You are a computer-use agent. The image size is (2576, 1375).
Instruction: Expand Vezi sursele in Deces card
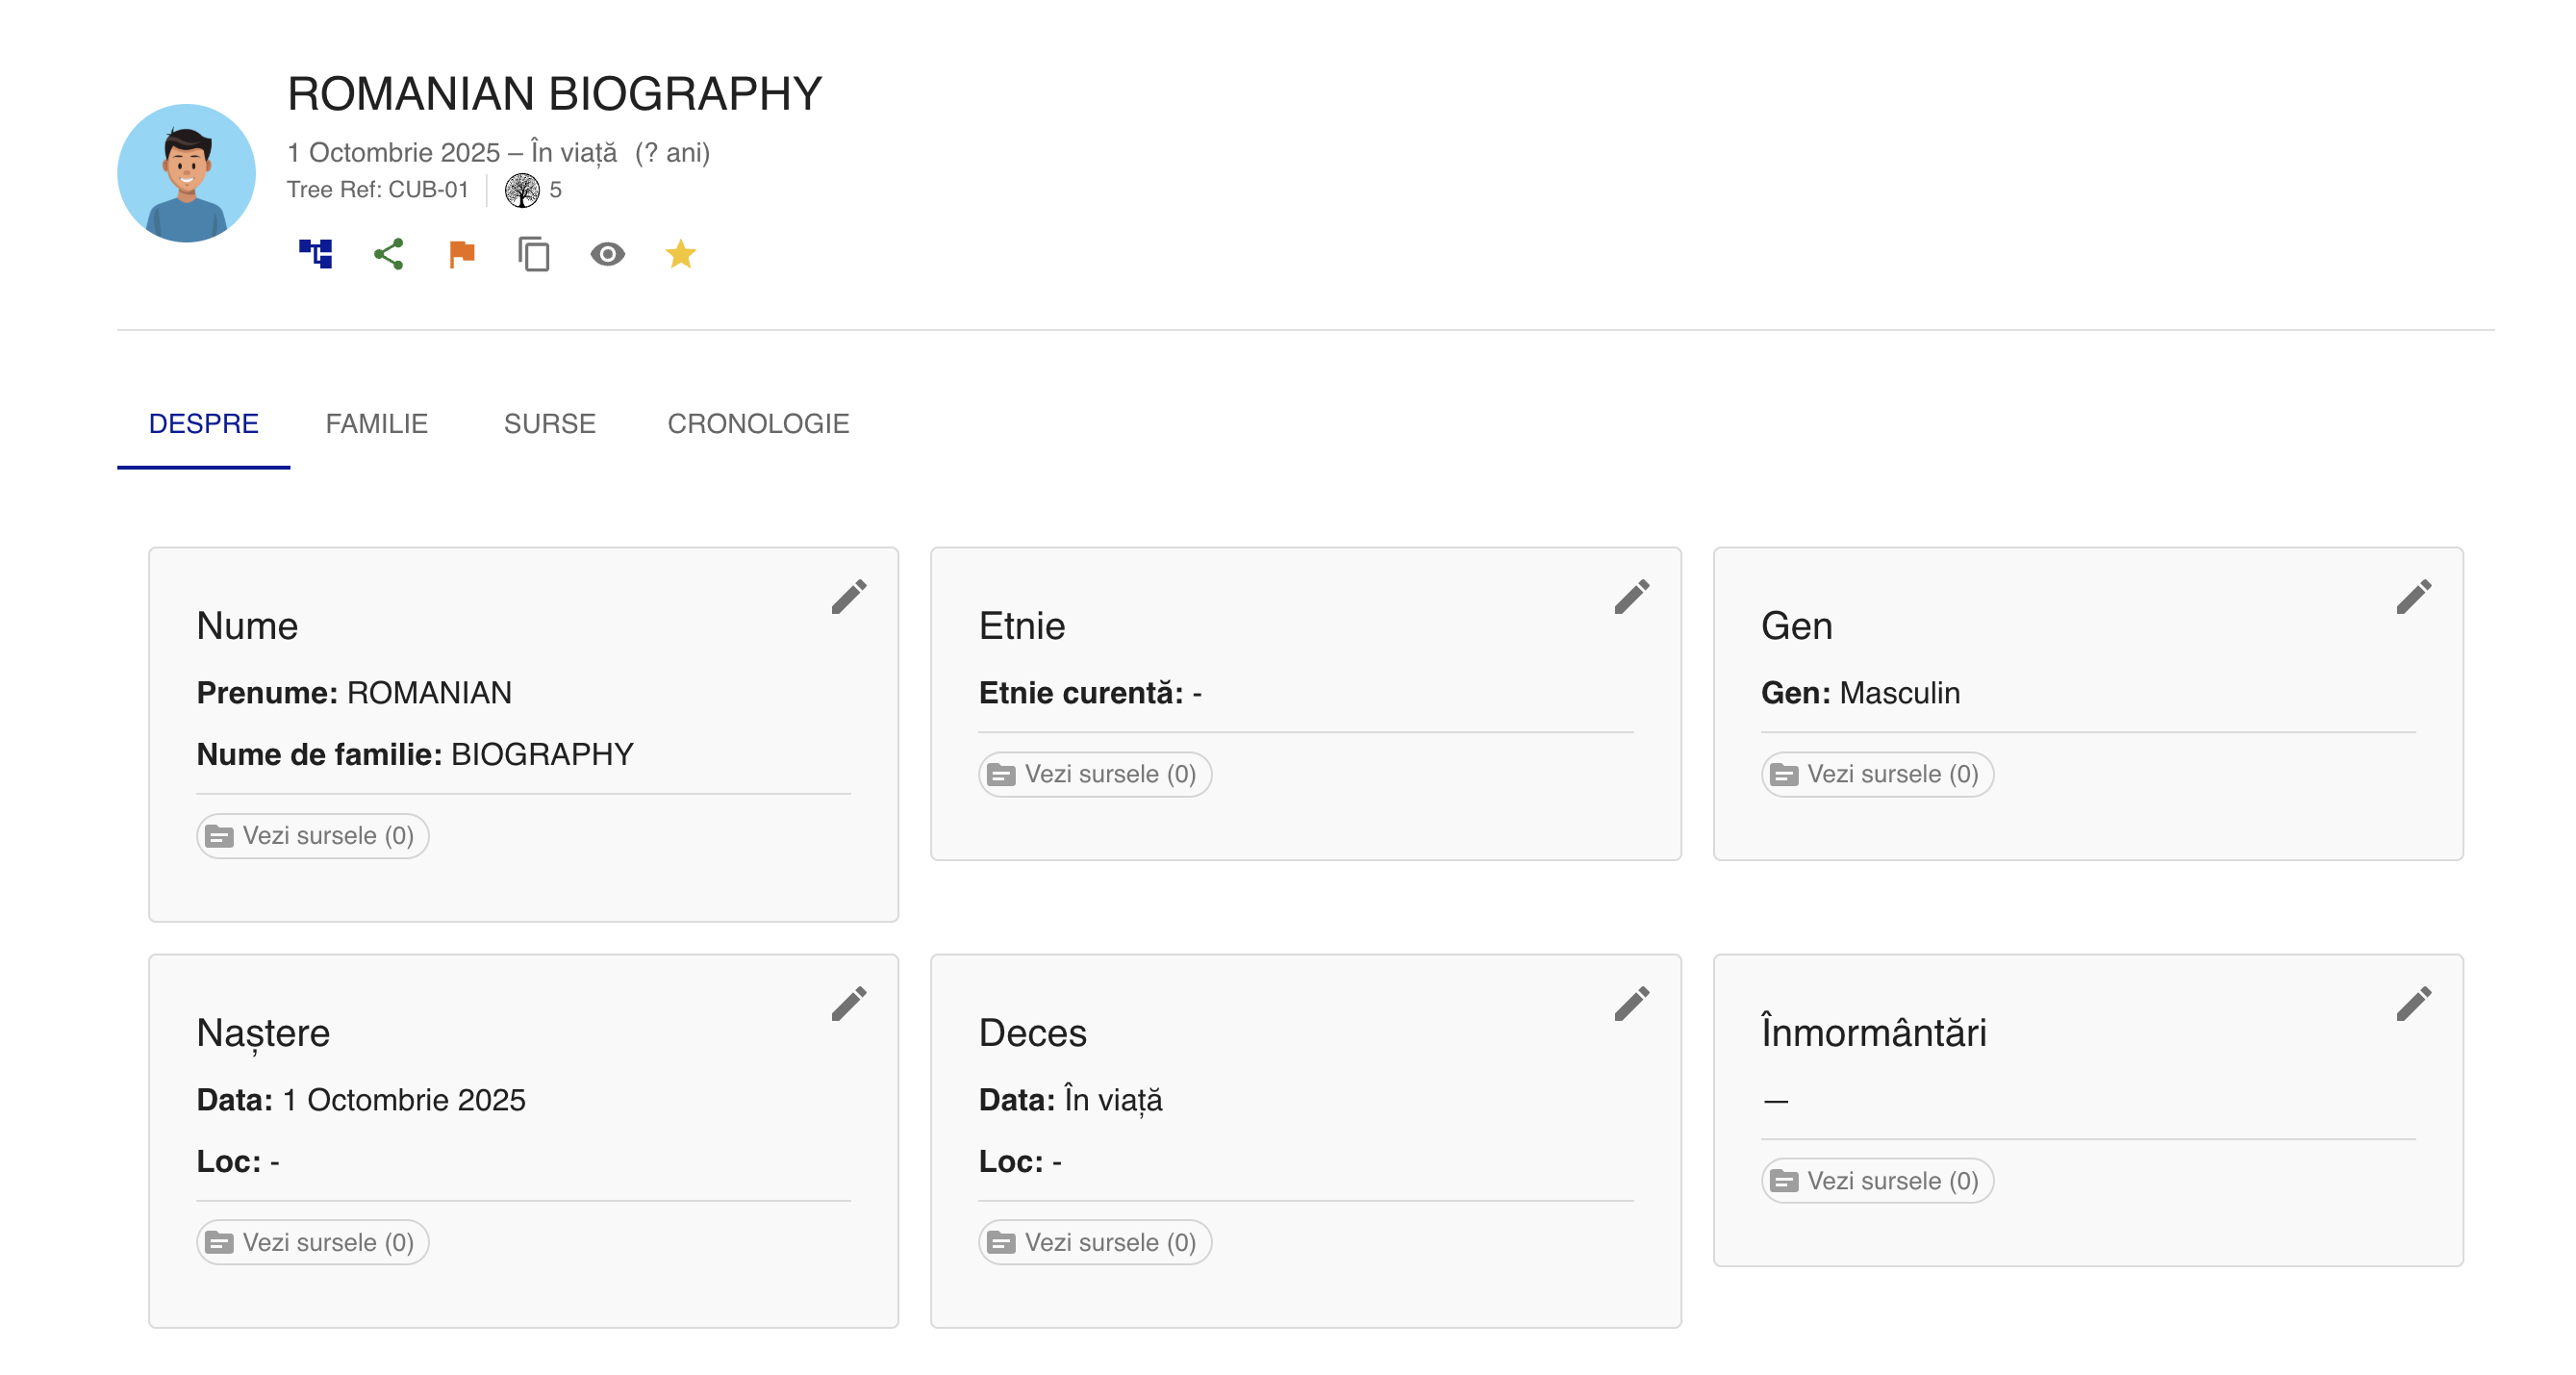1094,1242
